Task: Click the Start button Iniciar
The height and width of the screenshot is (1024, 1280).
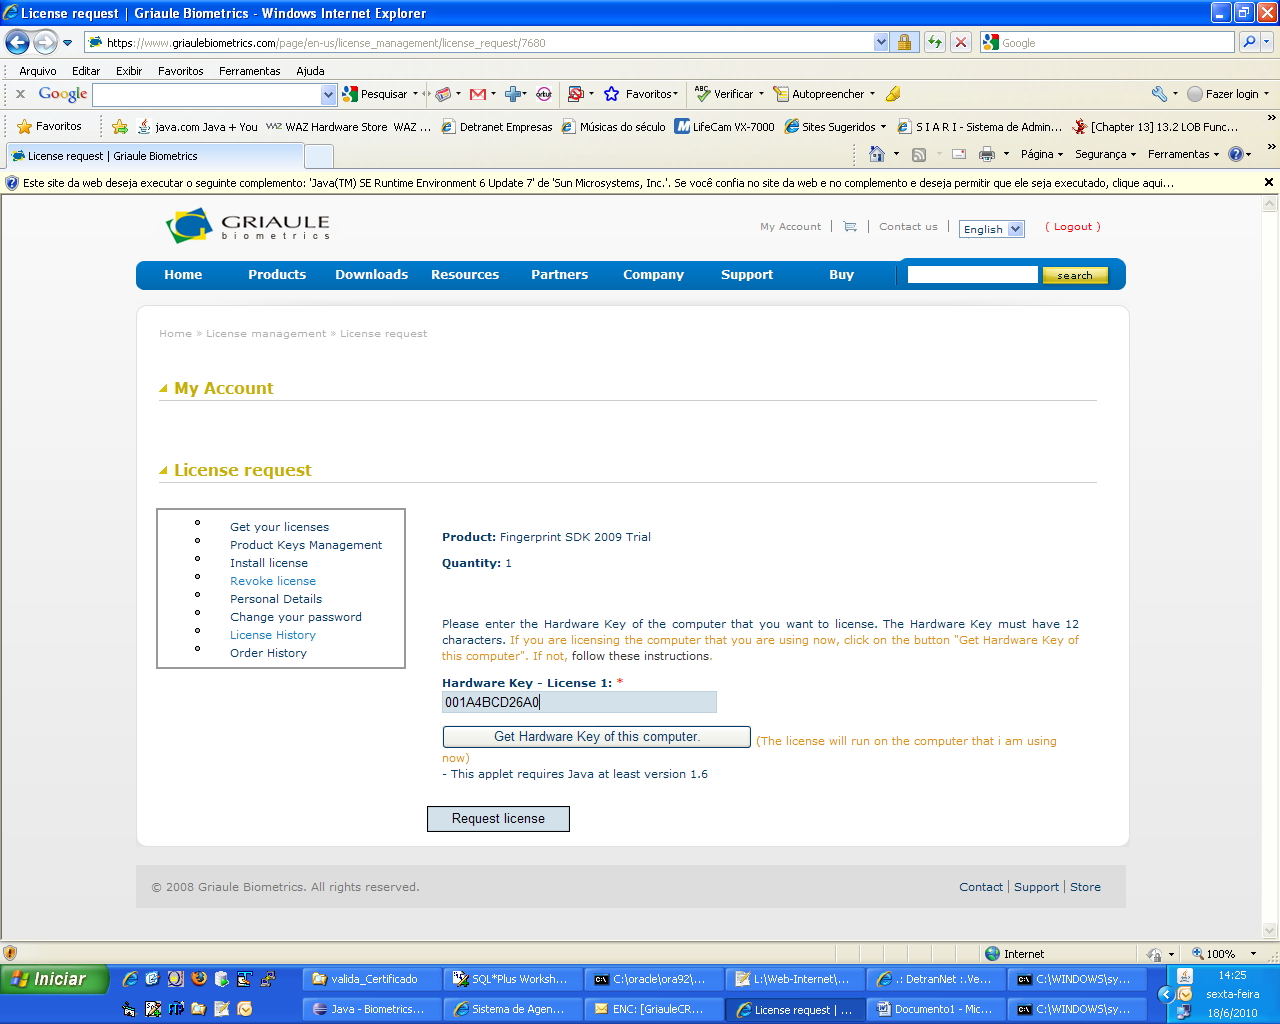Action: point(54,979)
